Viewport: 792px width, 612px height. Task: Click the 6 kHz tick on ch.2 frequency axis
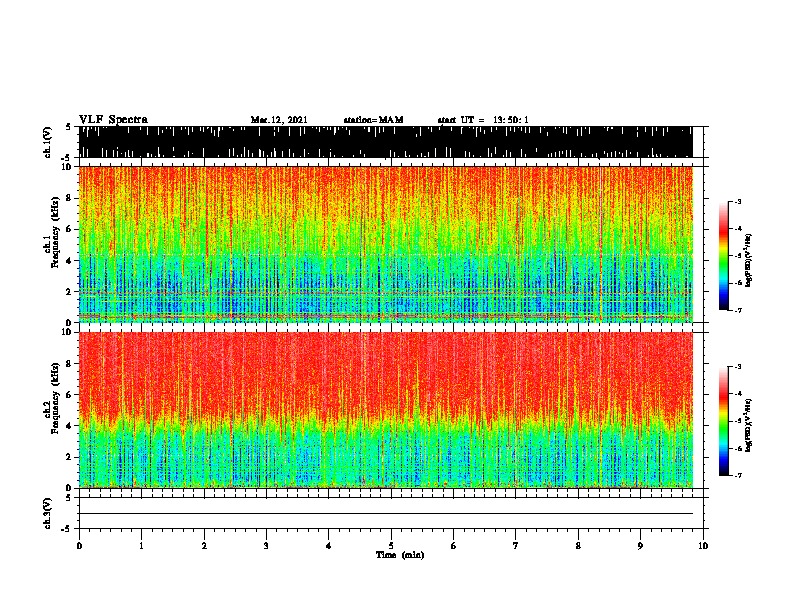click(69, 395)
